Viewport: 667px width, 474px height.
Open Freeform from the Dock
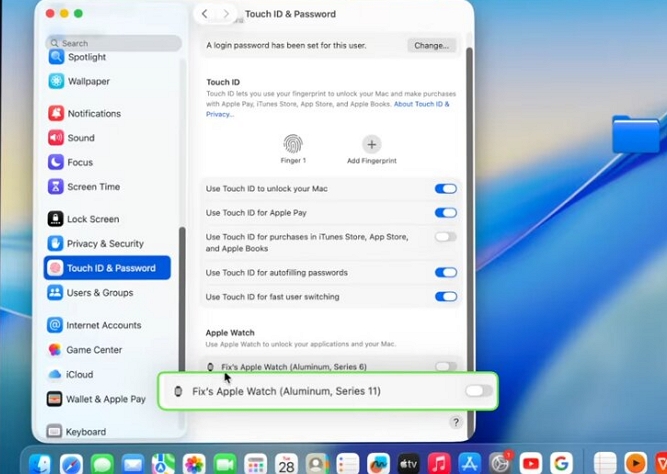pyautogui.click(x=378, y=464)
